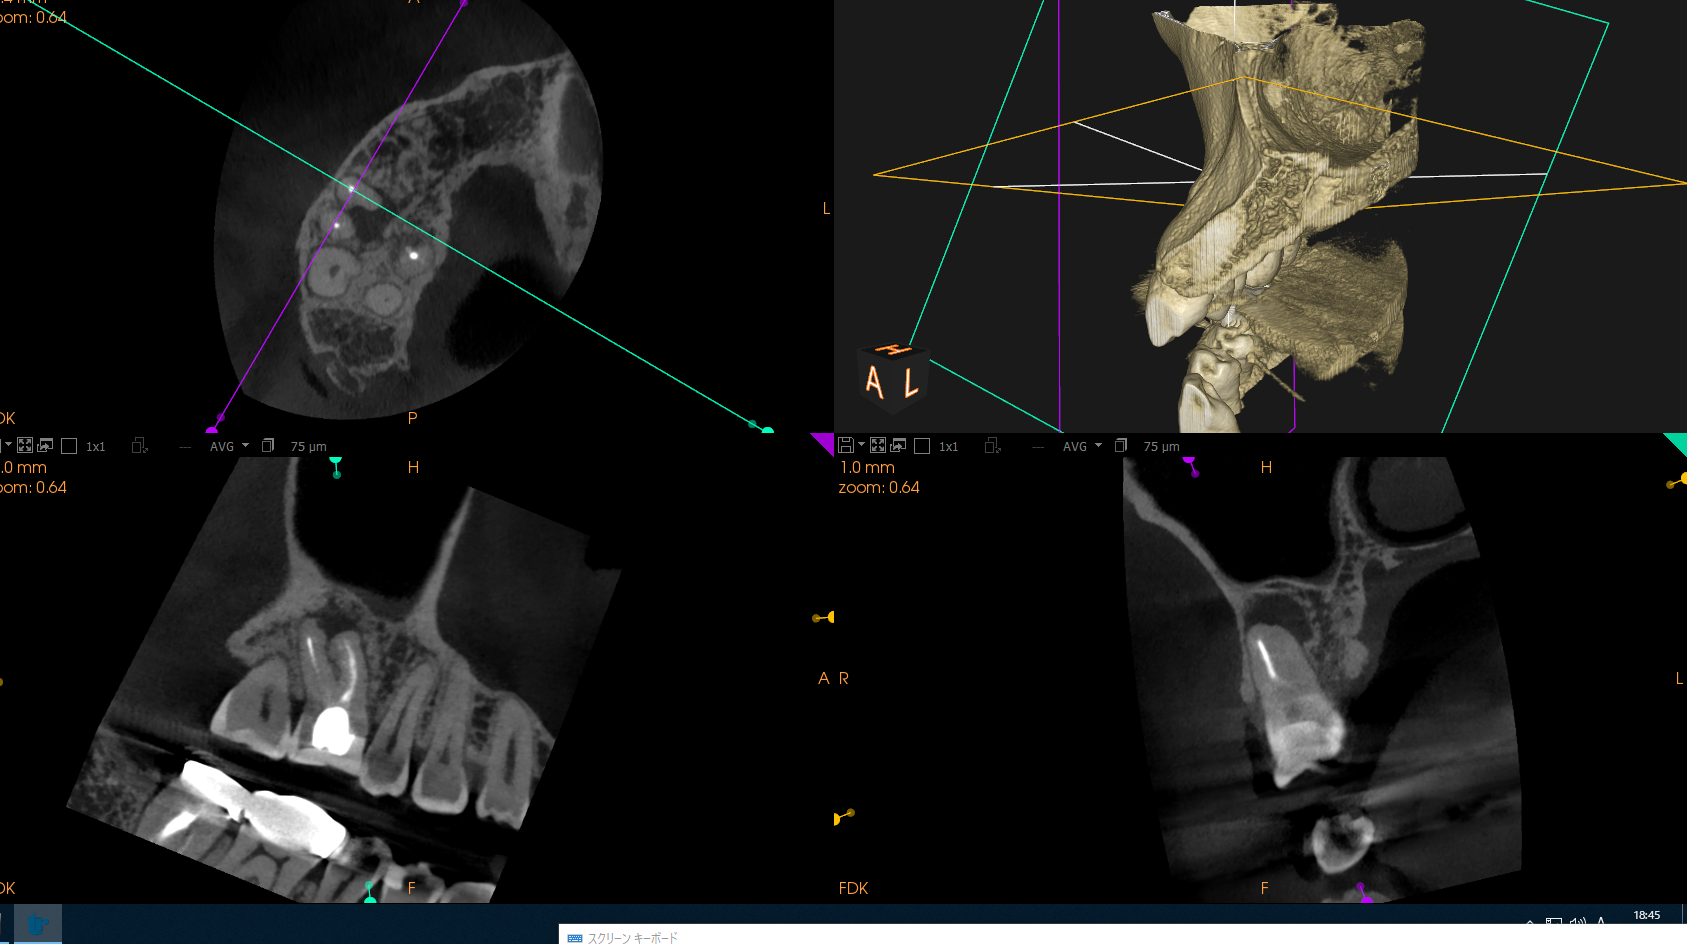Open the AVG rendering mode dropdown in sagittal view toolbar
The width and height of the screenshot is (1687, 944).
(x=229, y=446)
